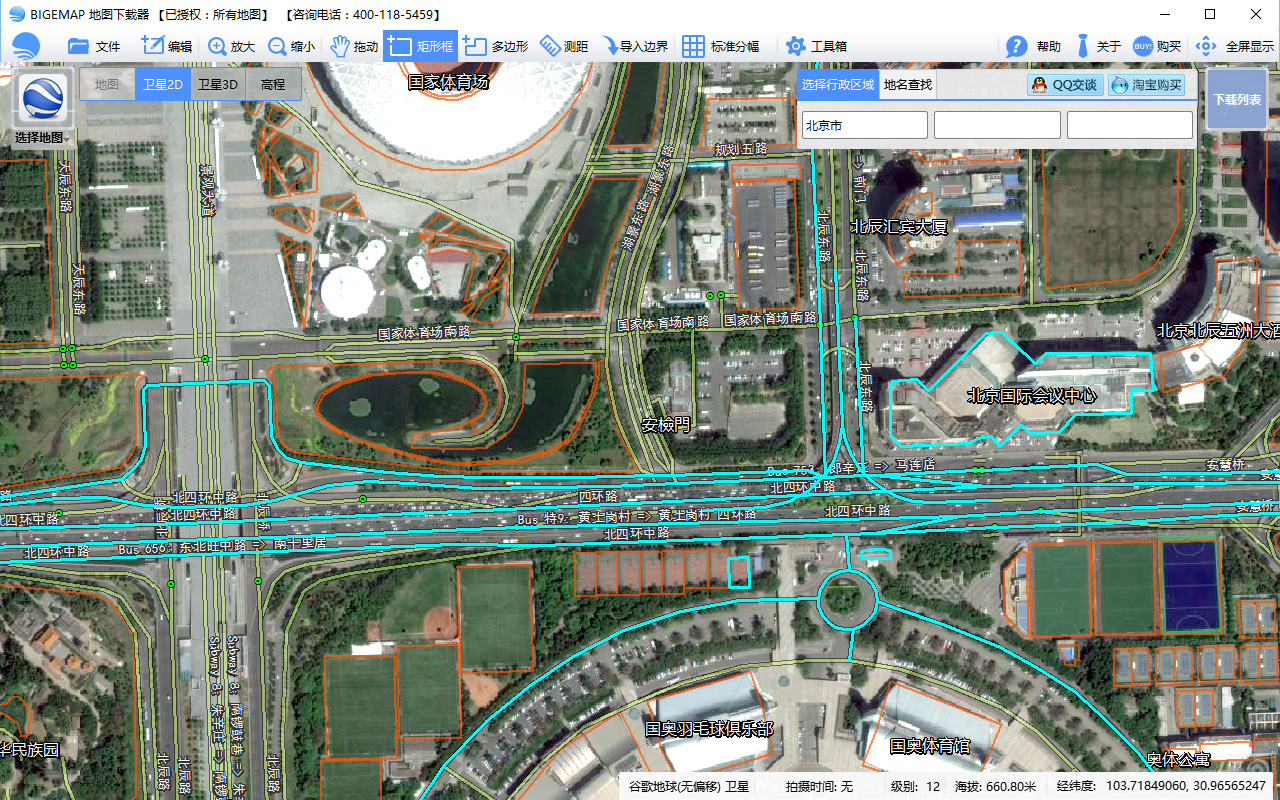Click the 华民族园 map label
The height and width of the screenshot is (800, 1280).
click(x=30, y=749)
